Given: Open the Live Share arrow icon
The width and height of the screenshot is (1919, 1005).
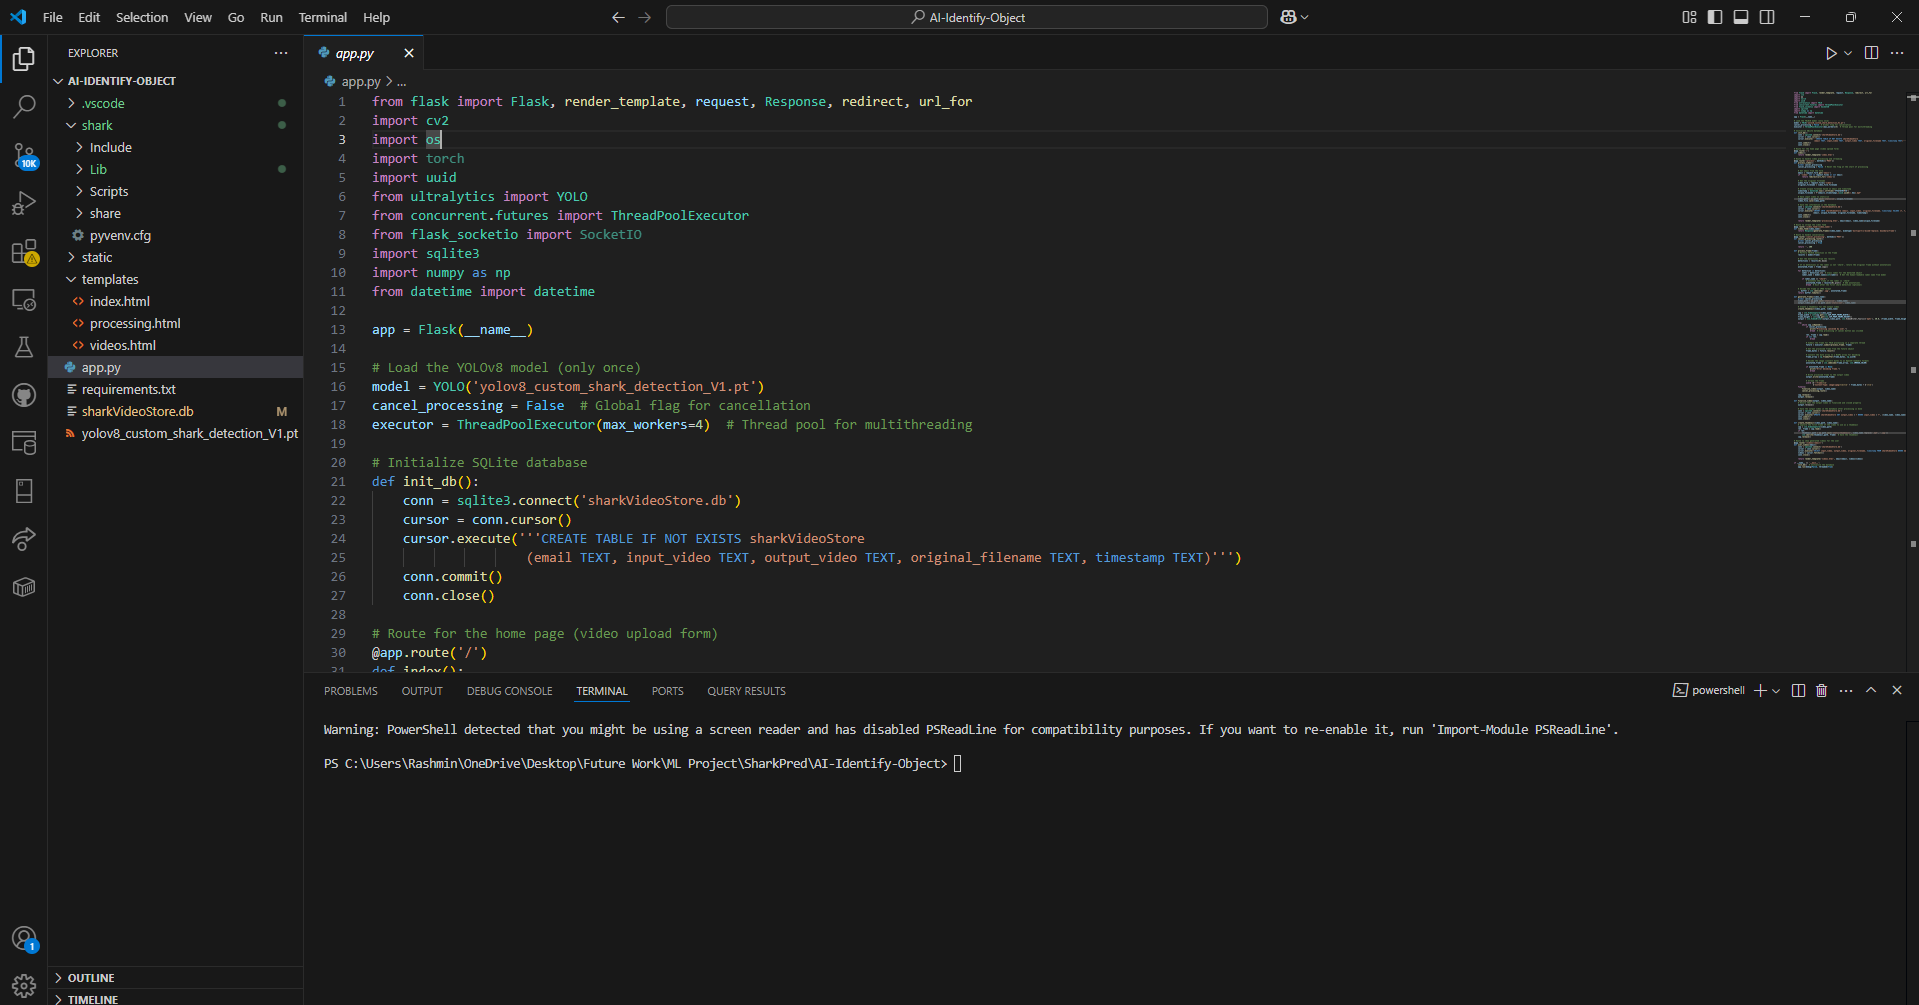Looking at the screenshot, I should point(24,539).
